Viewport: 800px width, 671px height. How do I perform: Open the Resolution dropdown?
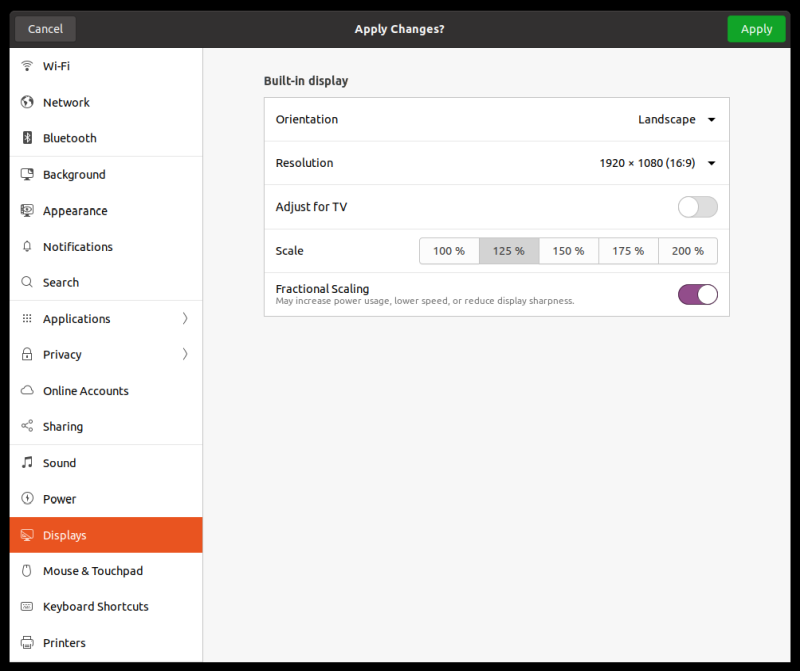tap(658, 163)
